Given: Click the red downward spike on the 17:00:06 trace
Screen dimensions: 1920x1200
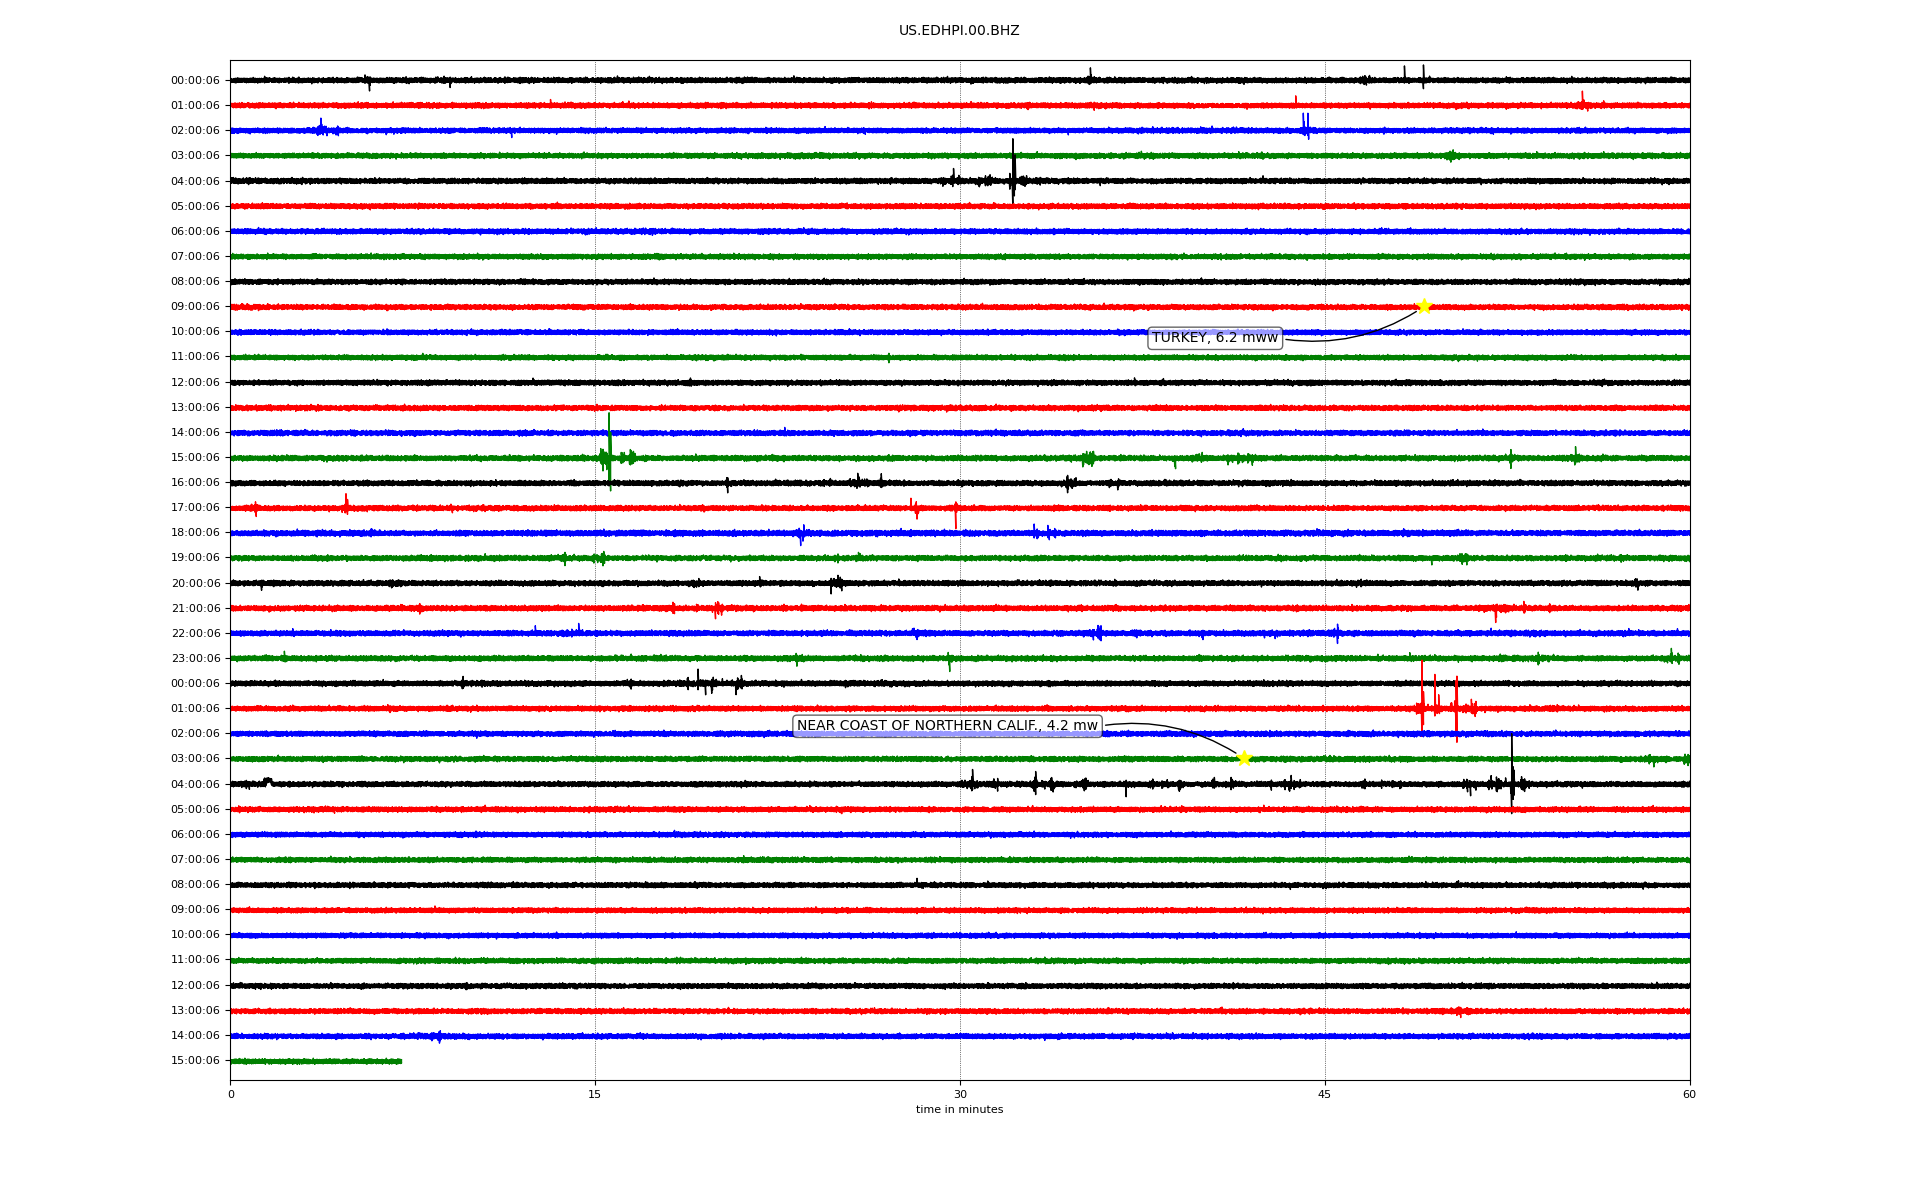Looking at the screenshot, I should pyautogui.click(x=956, y=516).
